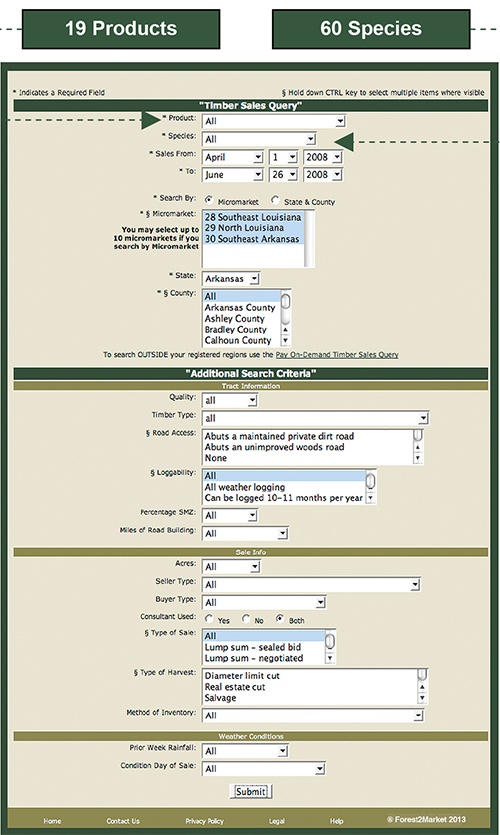Open Contact Us footer link
This screenshot has width=500, height=835.
pos(123,821)
